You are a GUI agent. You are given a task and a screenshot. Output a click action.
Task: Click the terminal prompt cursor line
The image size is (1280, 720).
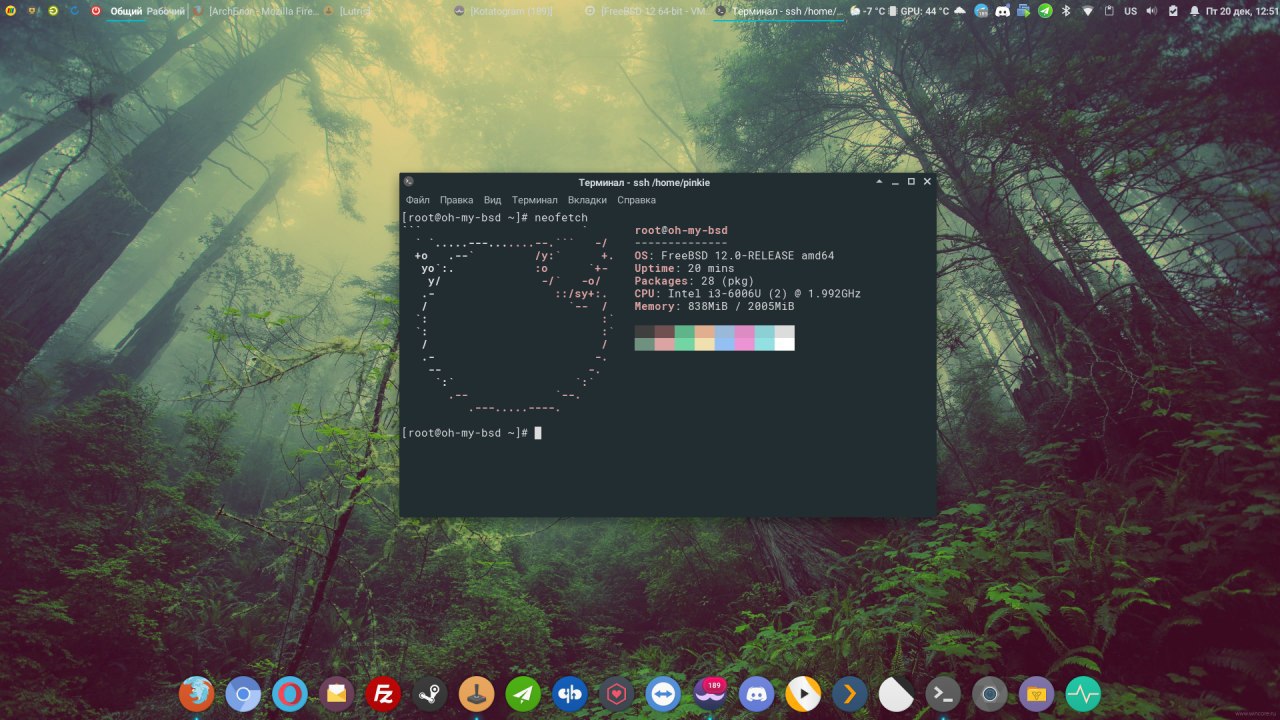pos(471,433)
